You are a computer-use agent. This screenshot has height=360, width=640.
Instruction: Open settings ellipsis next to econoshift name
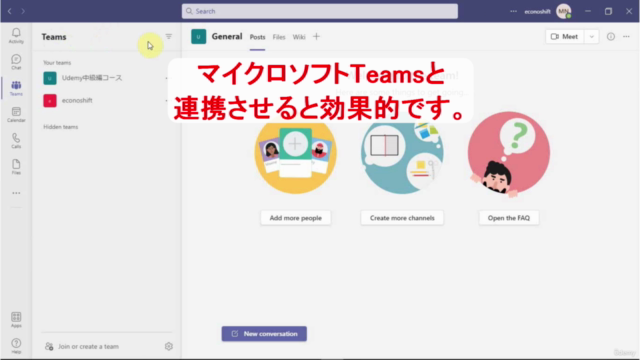[513, 11]
